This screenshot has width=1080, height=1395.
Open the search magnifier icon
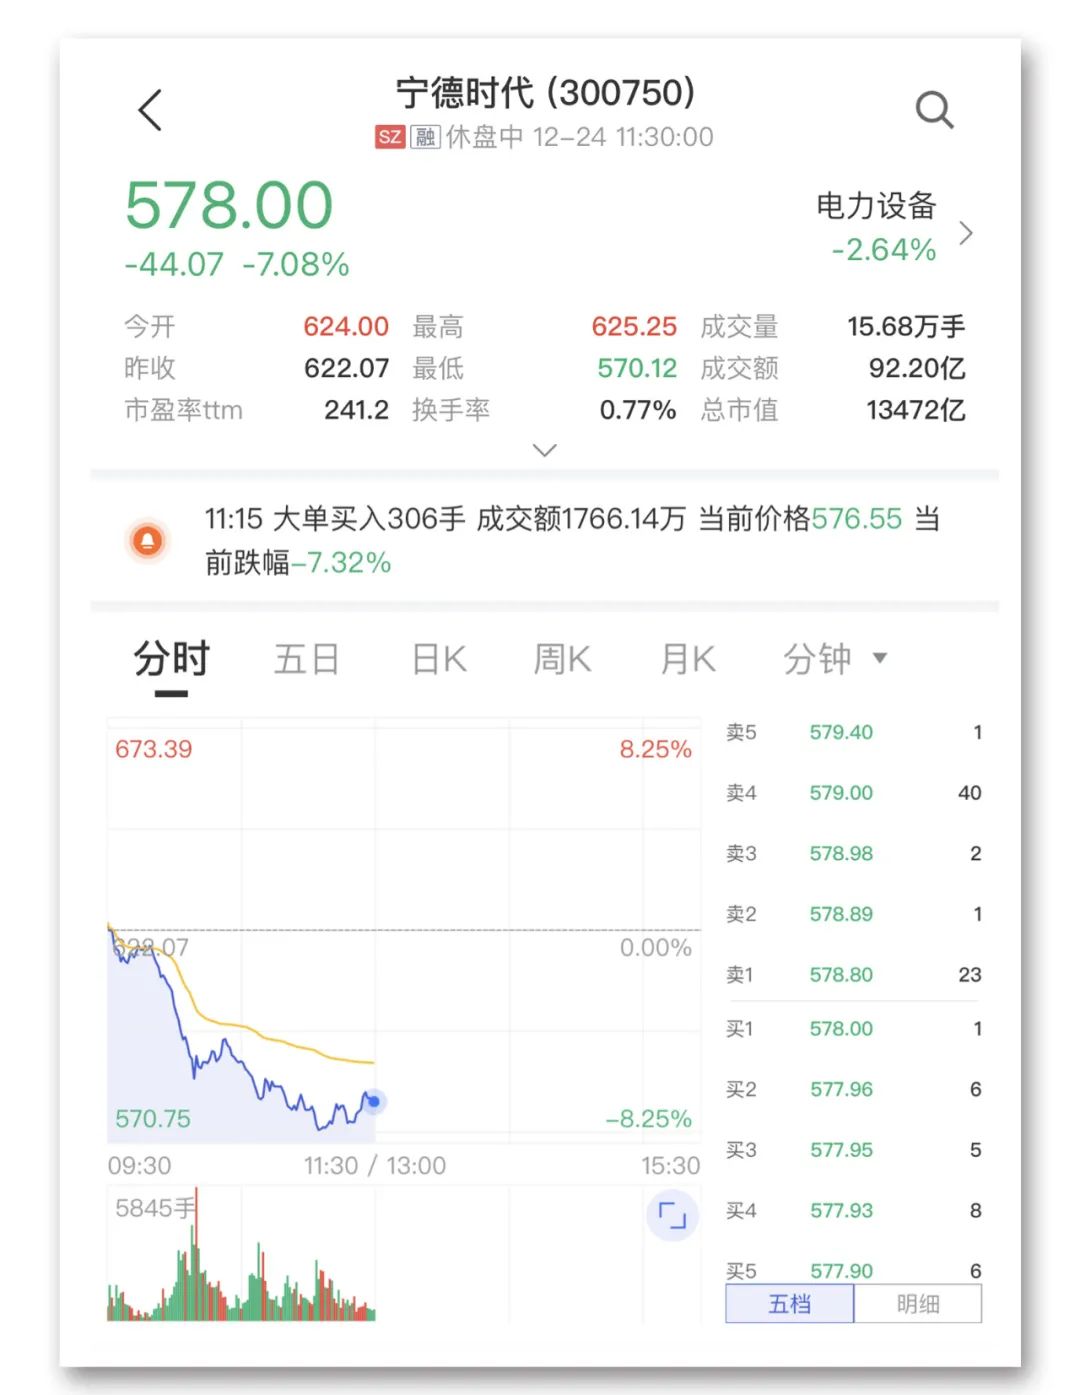pos(934,110)
